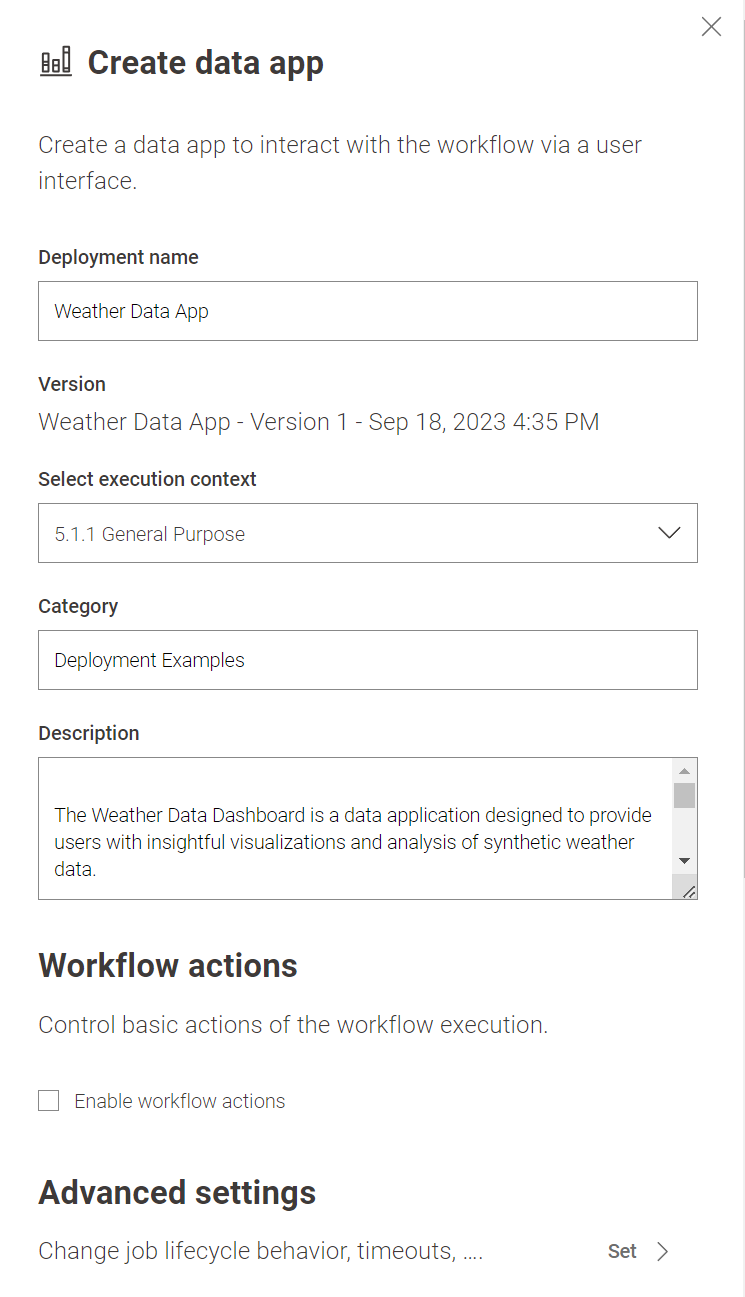The height and width of the screenshot is (1297, 745).
Task: Click the "Enable workflow actions" label text
Action: pyautogui.click(x=180, y=1101)
